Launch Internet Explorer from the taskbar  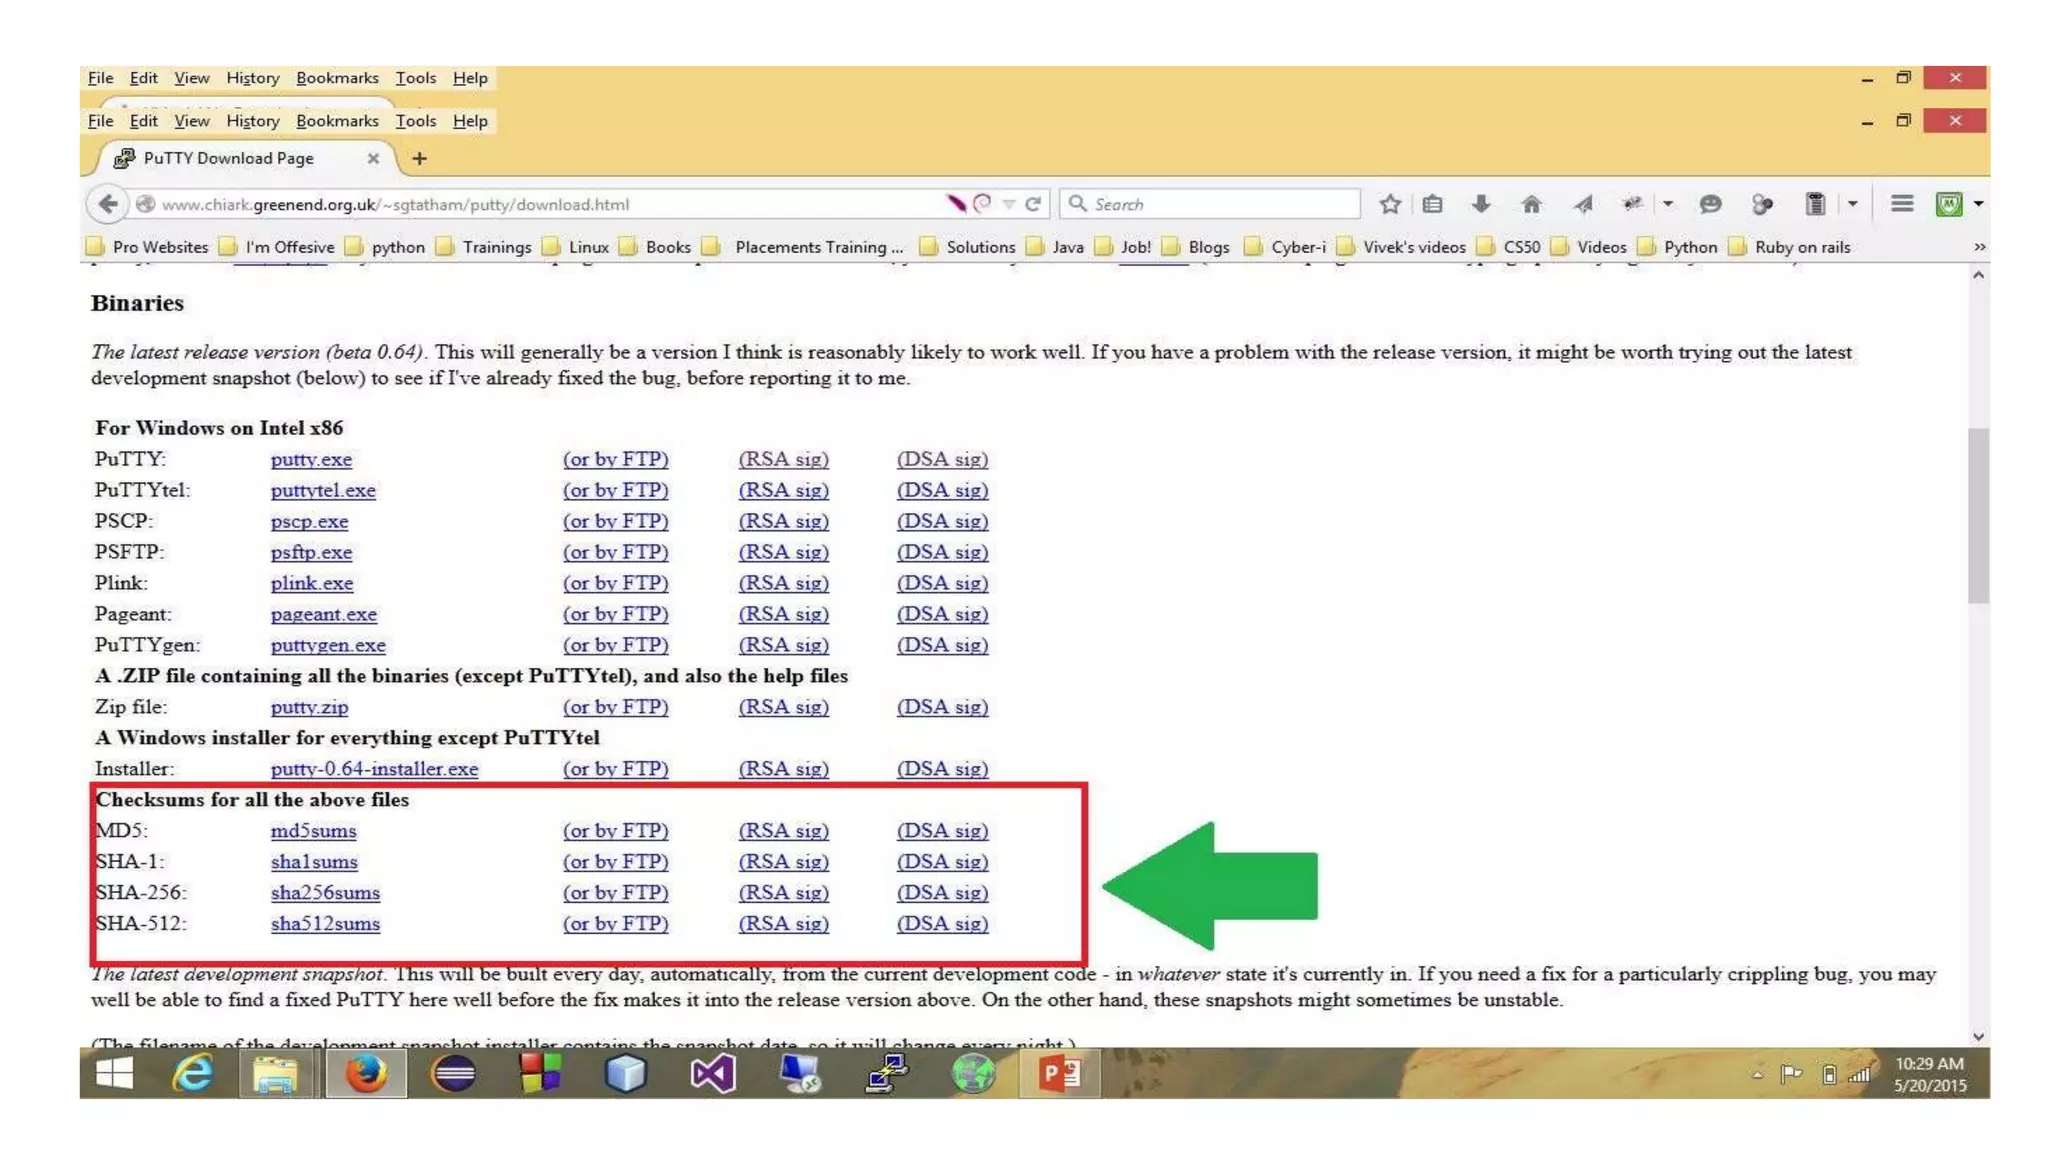click(192, 1074)
